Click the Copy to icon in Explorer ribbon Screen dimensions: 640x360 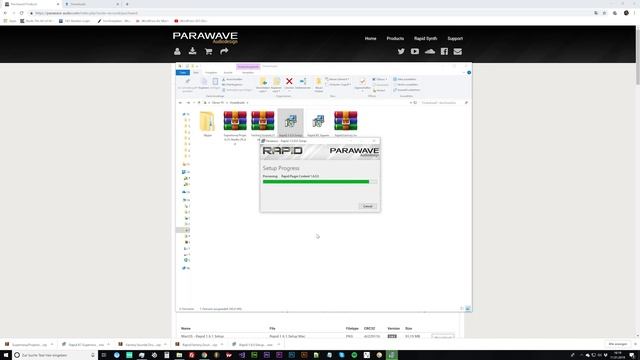pyautogui.click(x=276, y=82)
